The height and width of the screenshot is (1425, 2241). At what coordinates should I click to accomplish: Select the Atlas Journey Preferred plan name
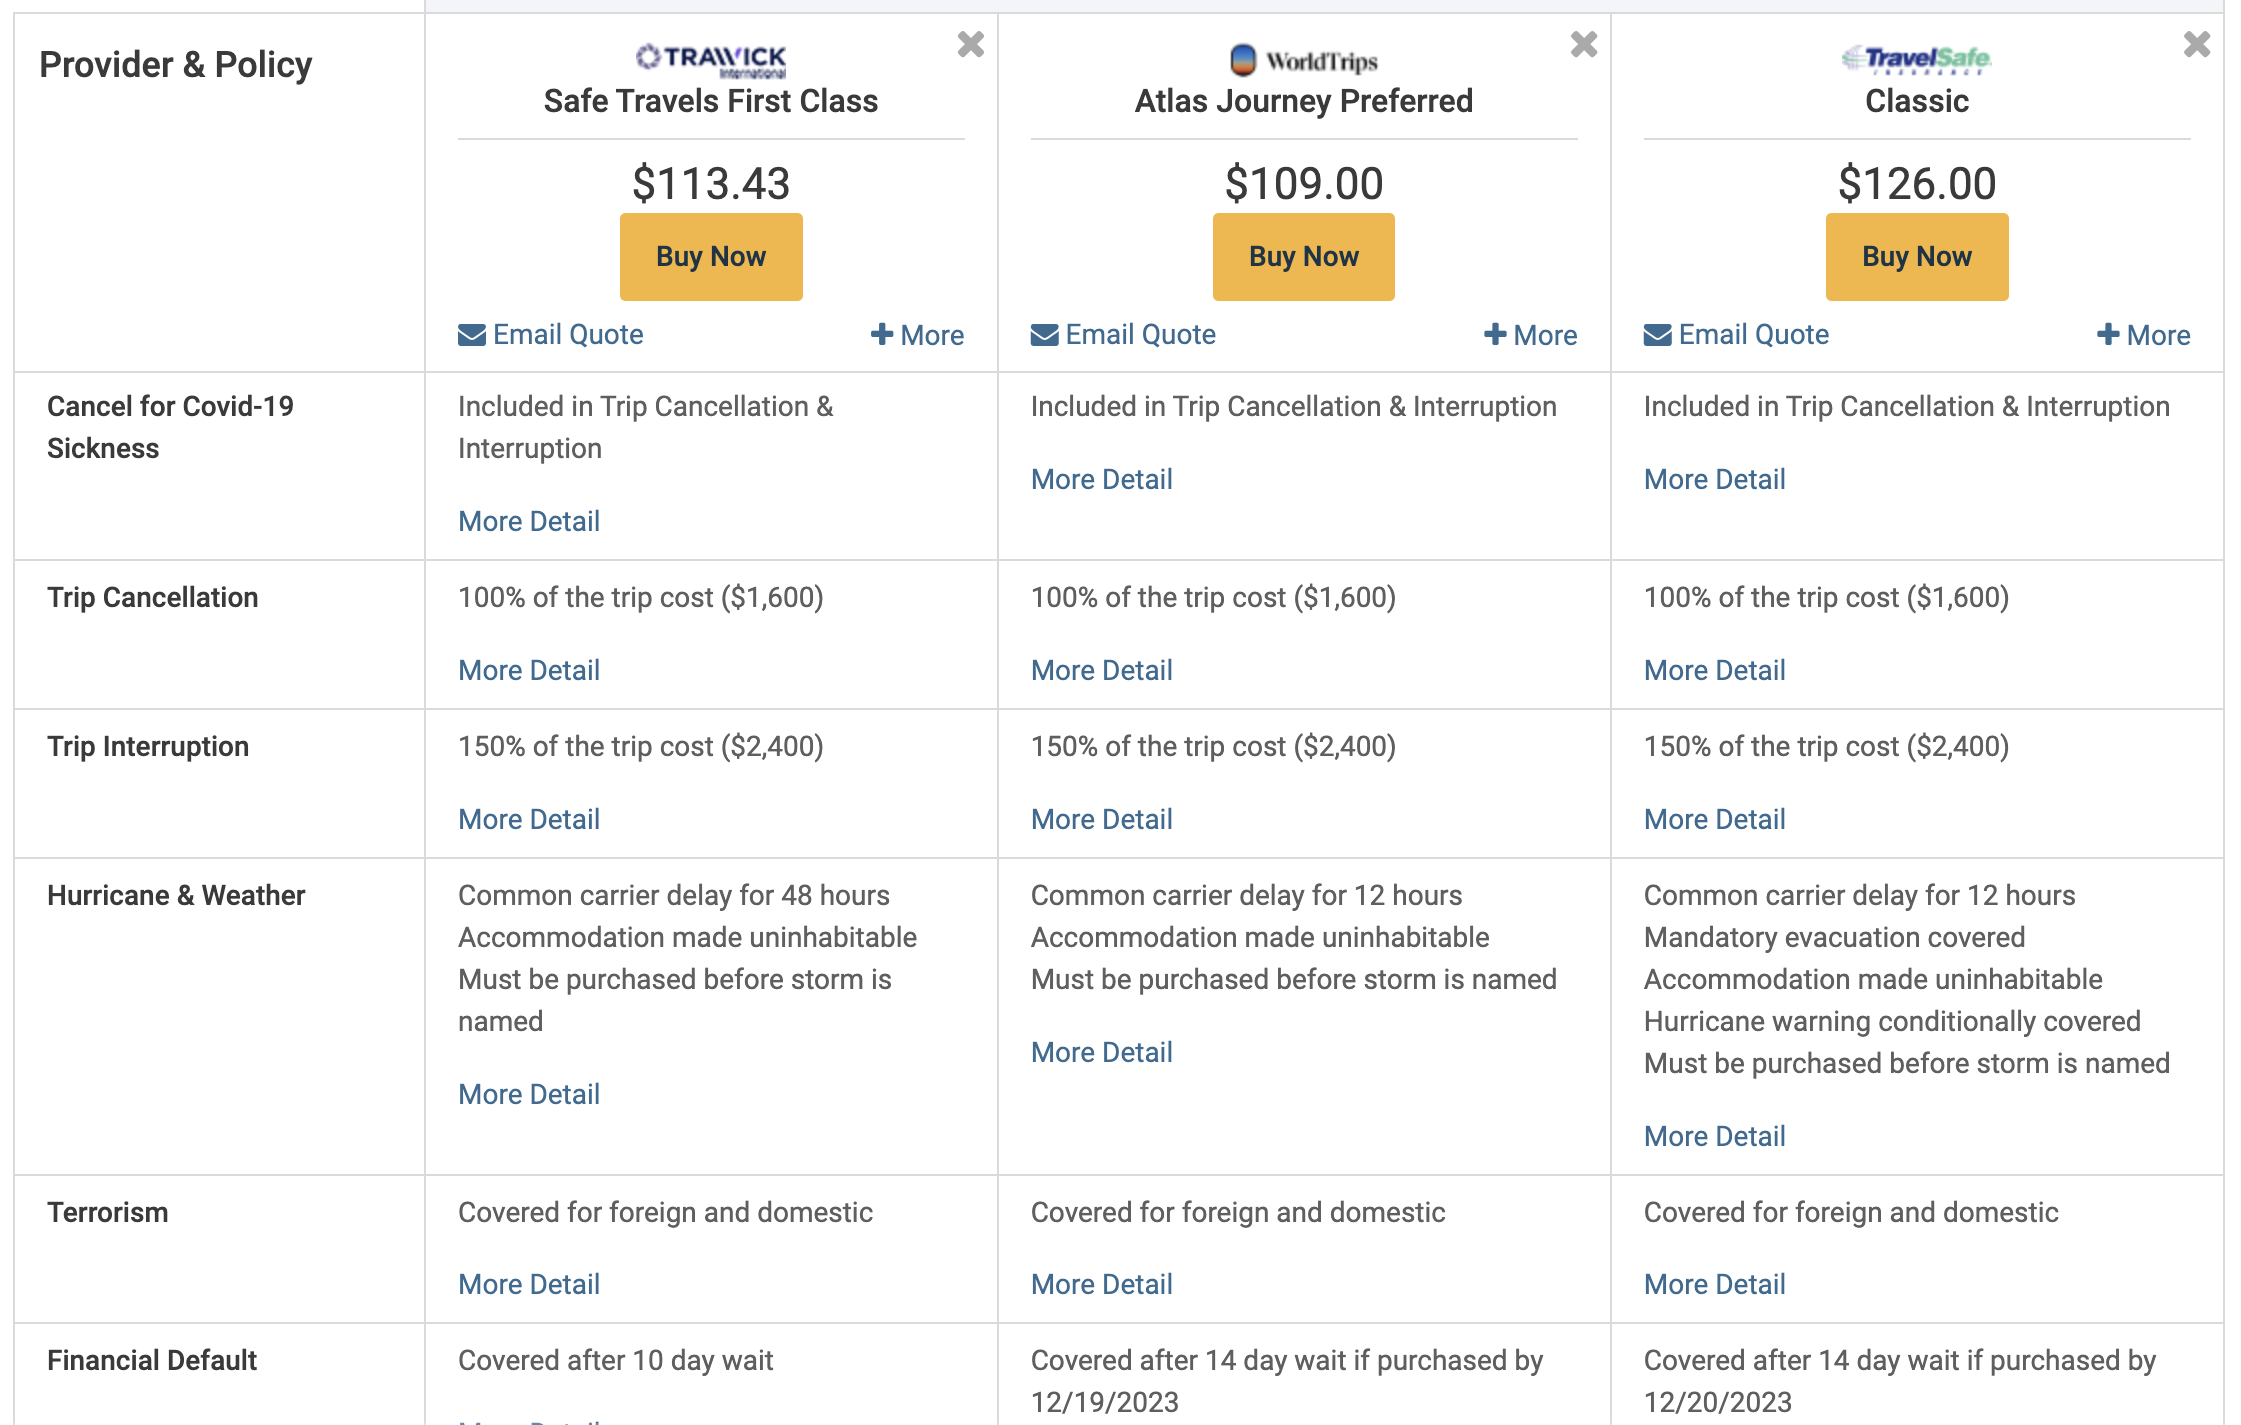pyautogui.click(x=1304, y=101)
